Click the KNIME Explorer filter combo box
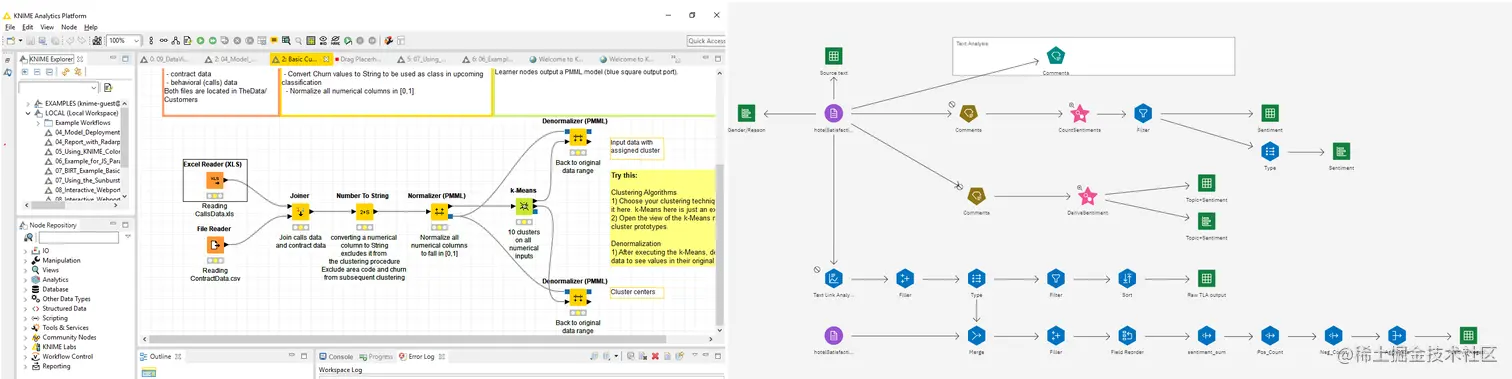The height and width of the screenshot is (379, 1512). 58,87
